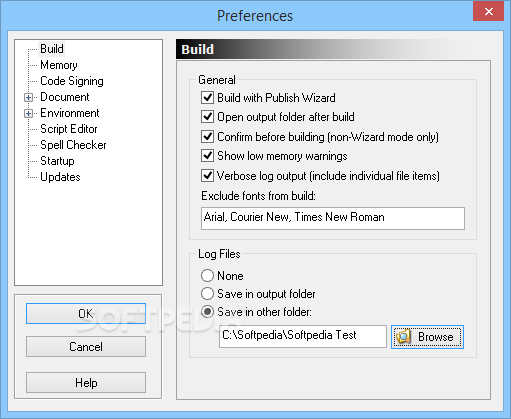The height and width of the screenshot is (419, 511).
Task: Open Spell Checker preferences
Action: tap(73, 145)
